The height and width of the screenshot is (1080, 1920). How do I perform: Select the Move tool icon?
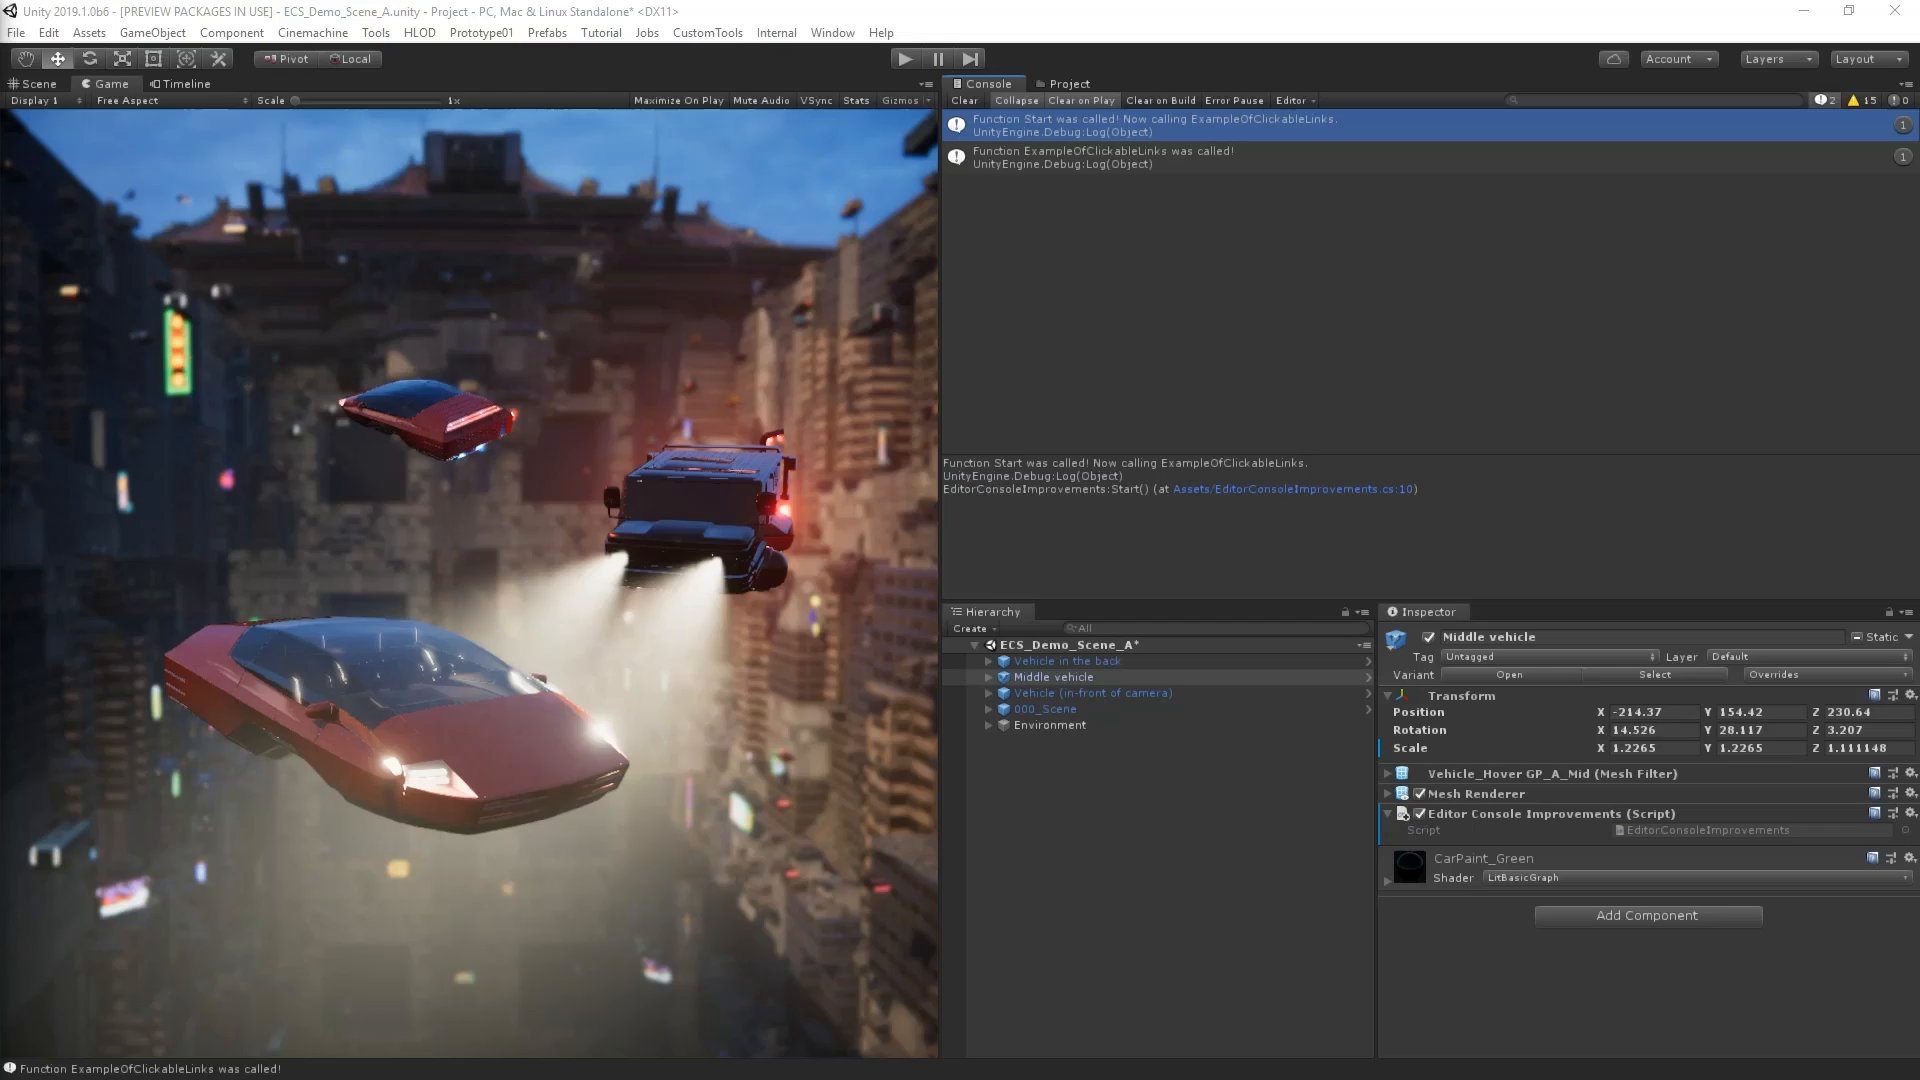[57, 58]
